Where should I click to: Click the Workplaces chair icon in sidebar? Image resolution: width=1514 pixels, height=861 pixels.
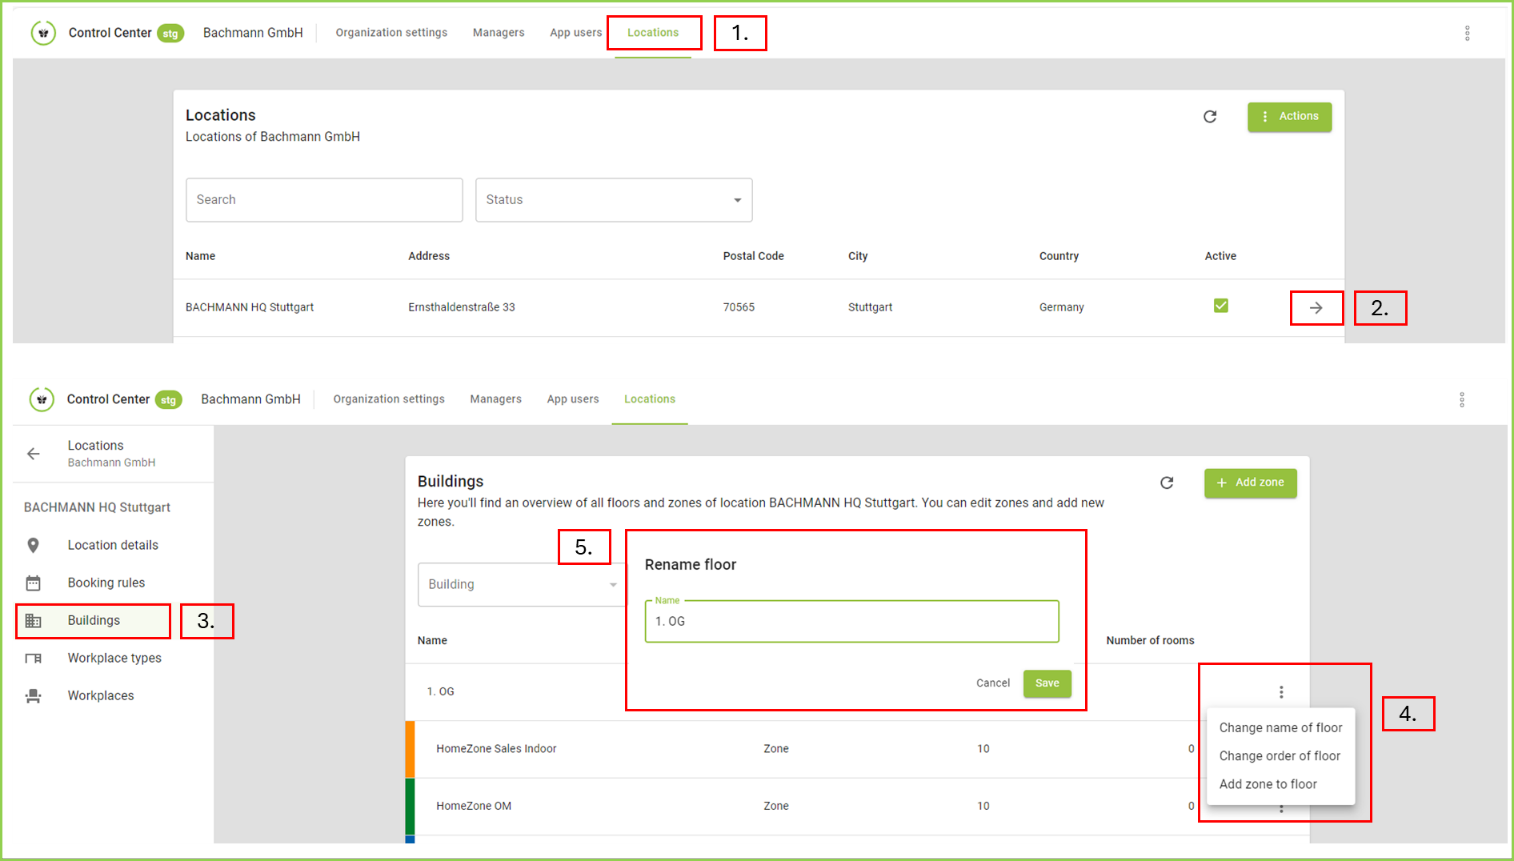coord(33,696)
